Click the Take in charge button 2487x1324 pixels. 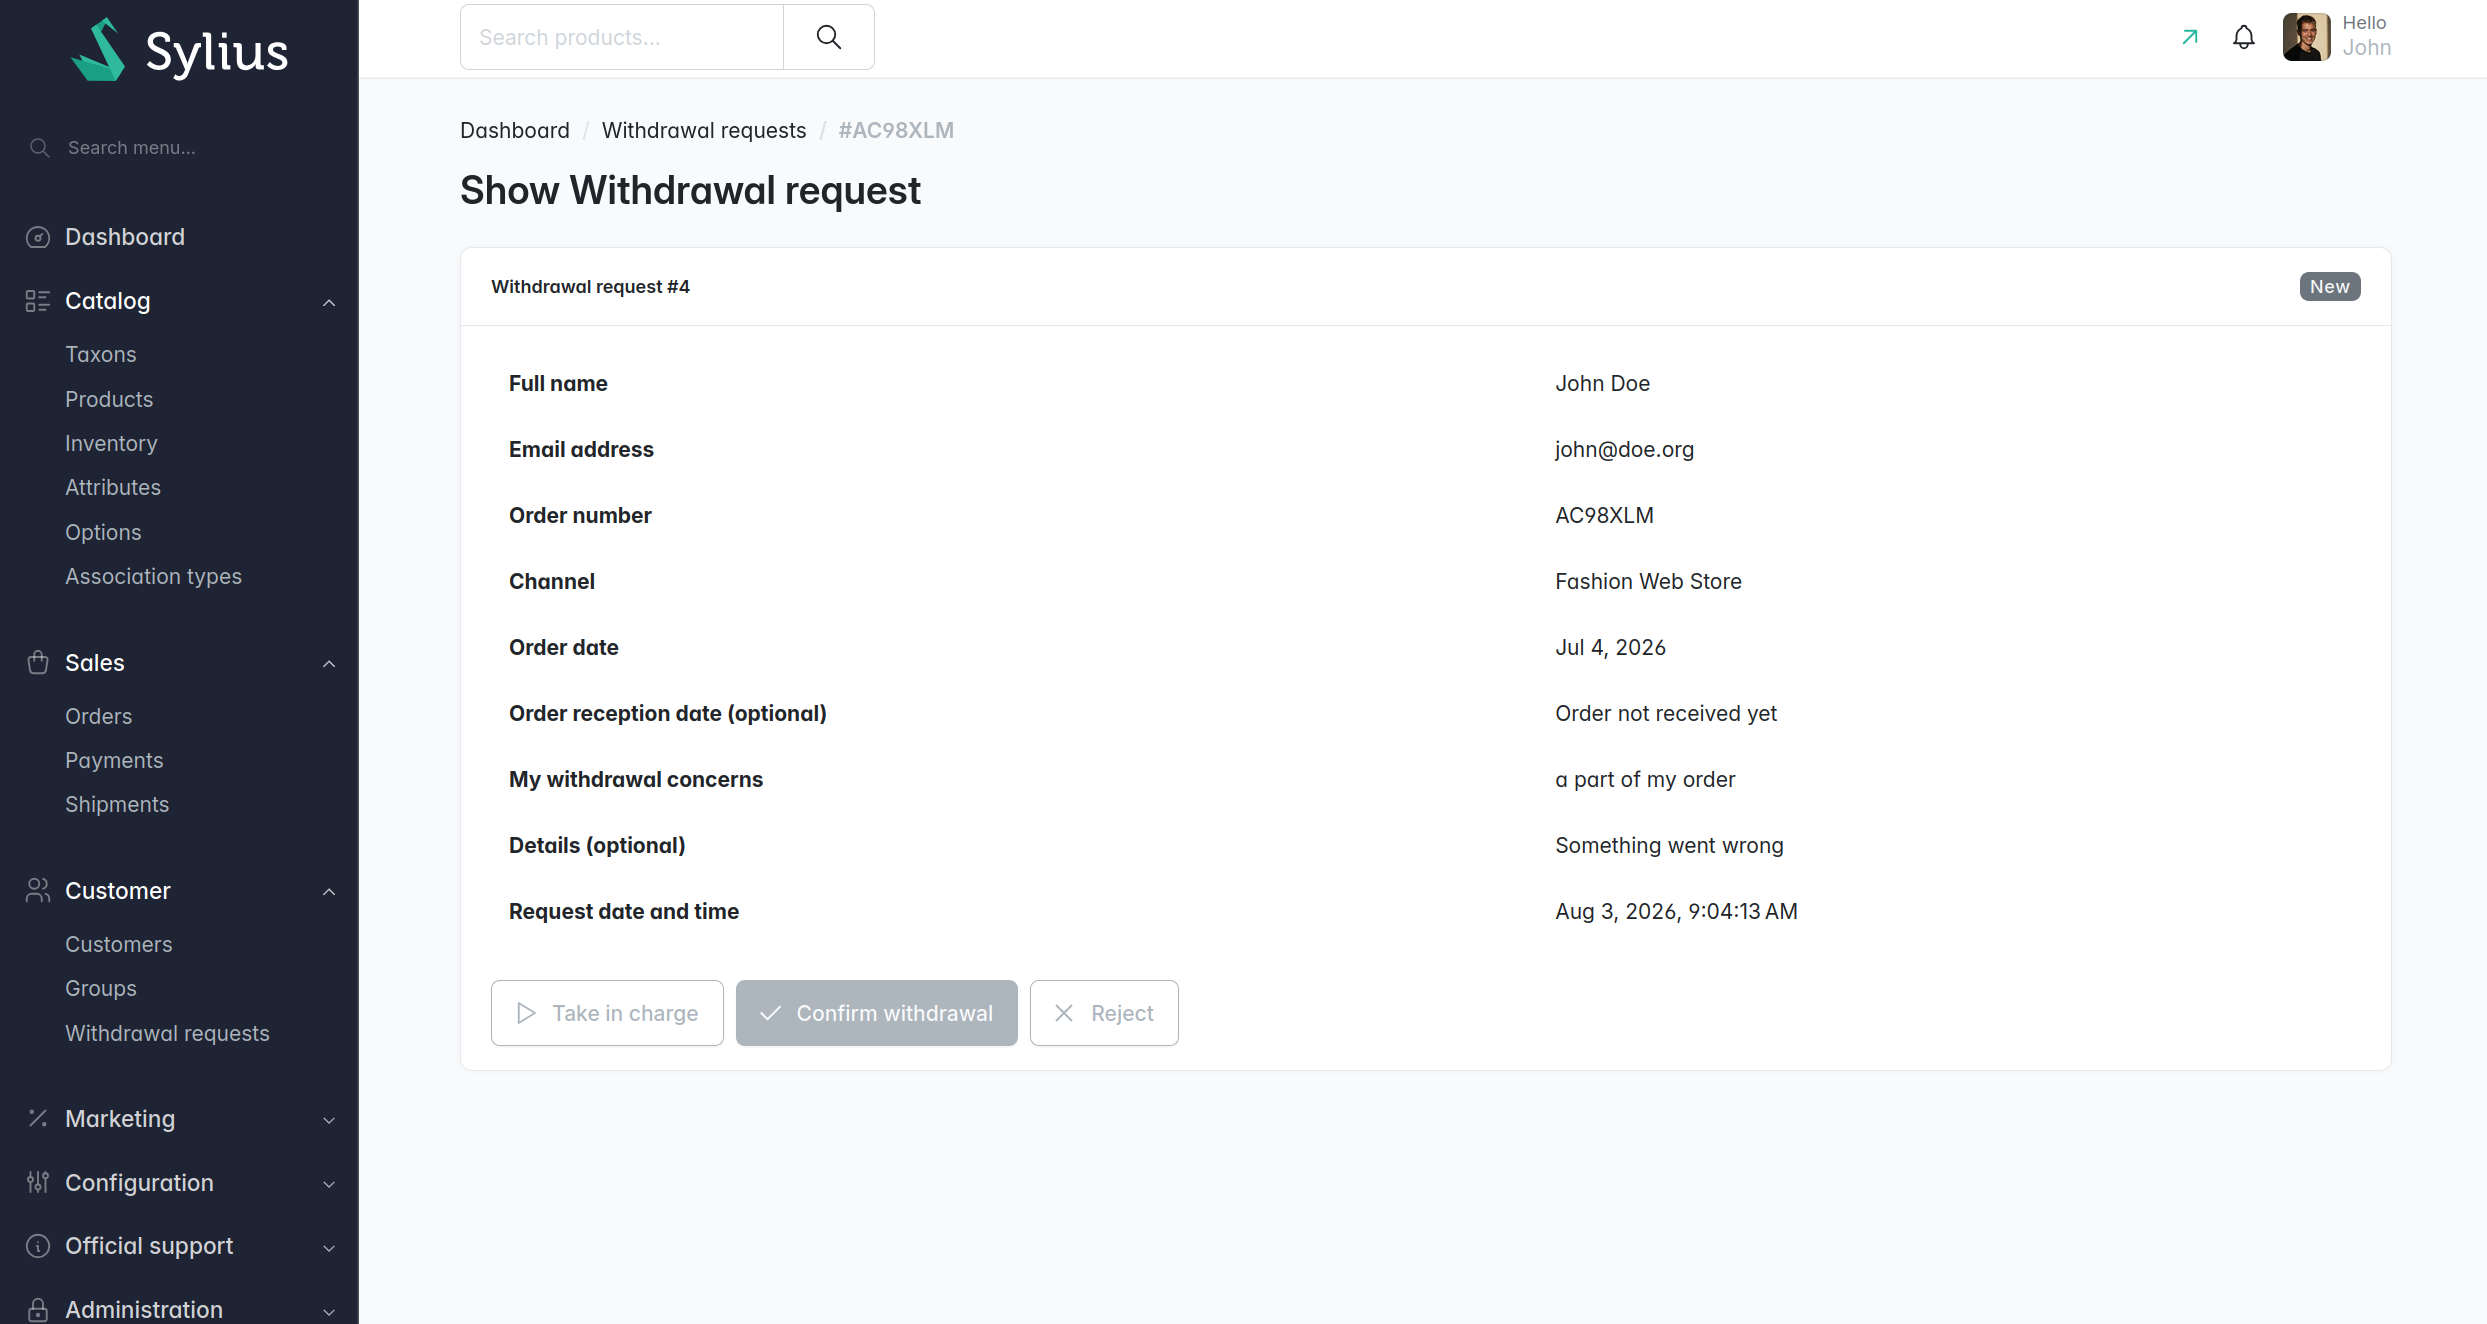(x=607, y=1013)
